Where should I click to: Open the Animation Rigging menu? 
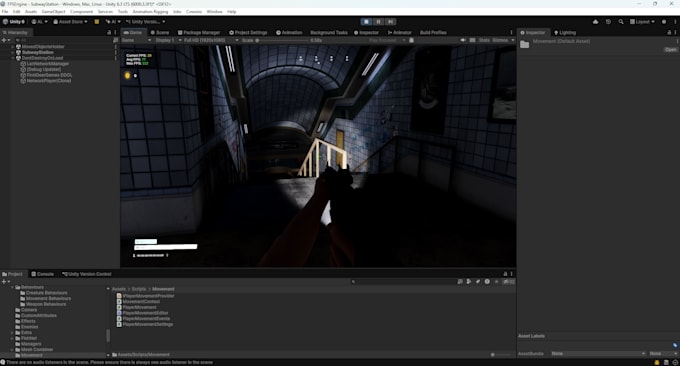coord(150,12)
